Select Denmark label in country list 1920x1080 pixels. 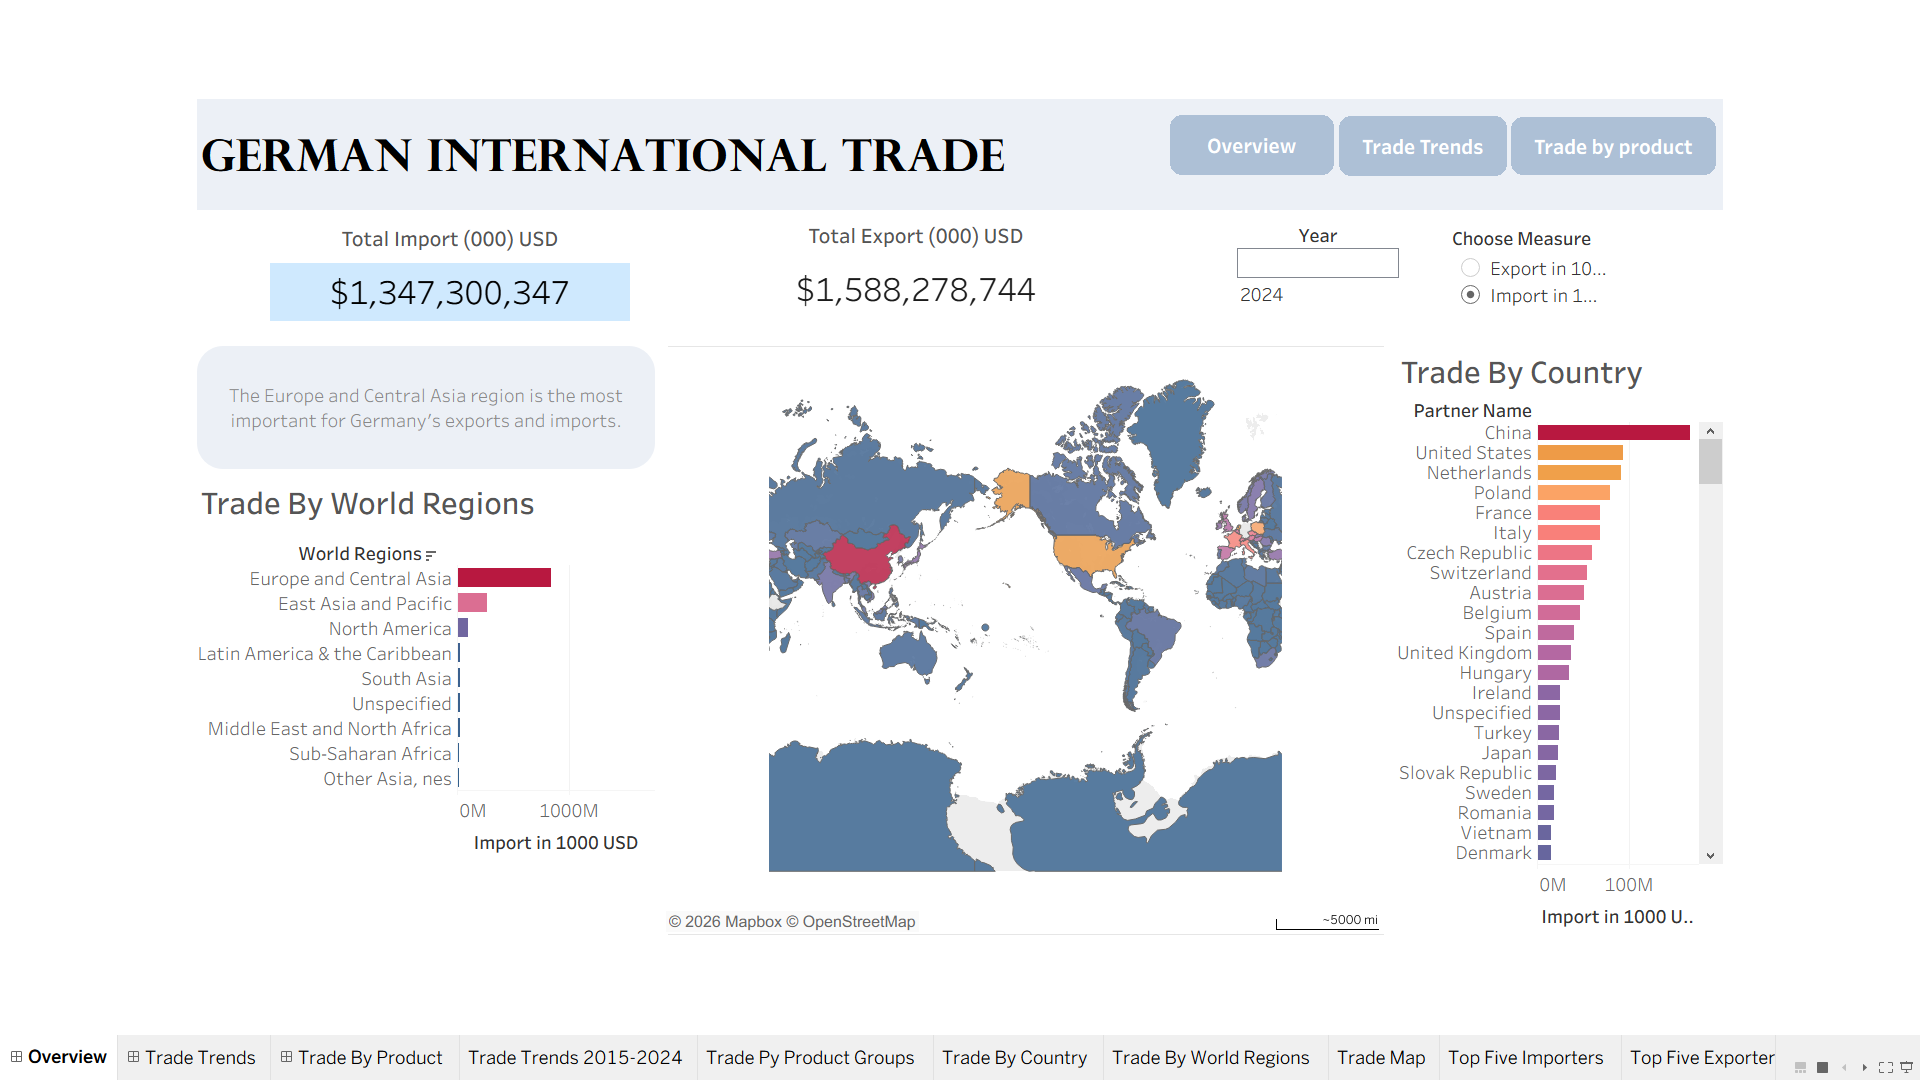click(1493, 852)
